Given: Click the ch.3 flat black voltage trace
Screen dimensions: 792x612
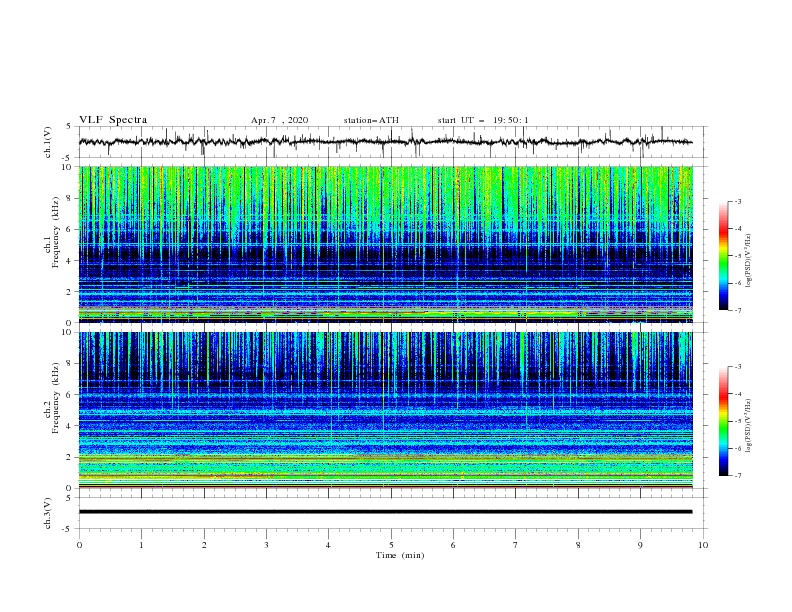Looking at the screenshot, I should (385, 512).
